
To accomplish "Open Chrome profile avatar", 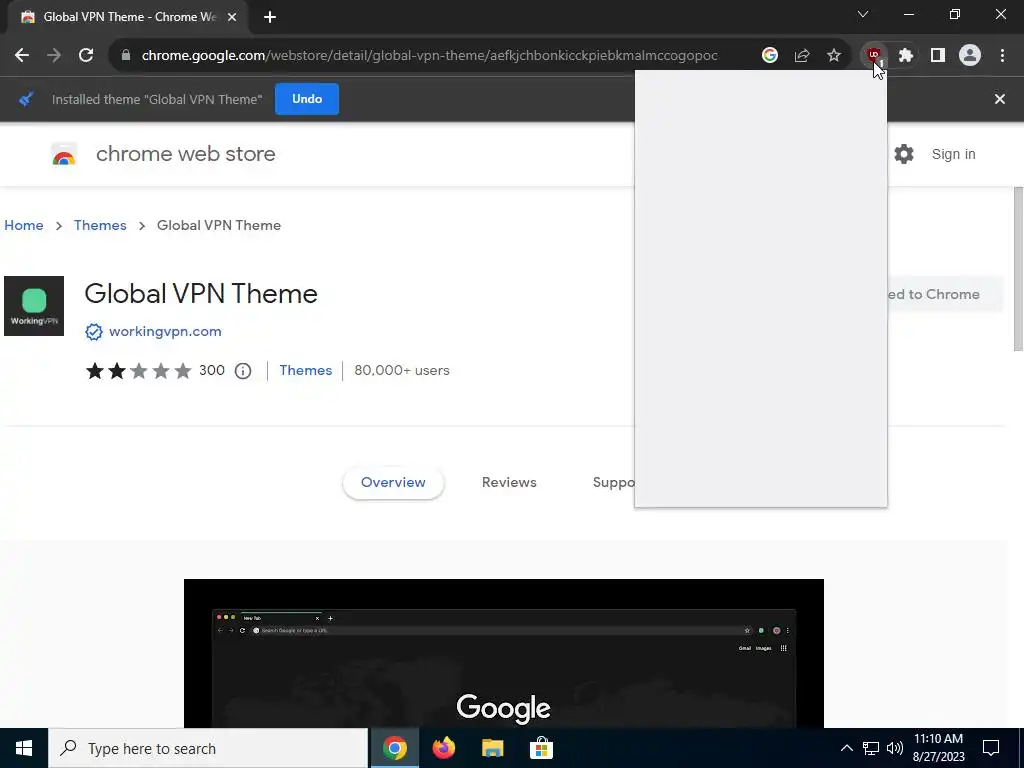I will coord(970,56).
